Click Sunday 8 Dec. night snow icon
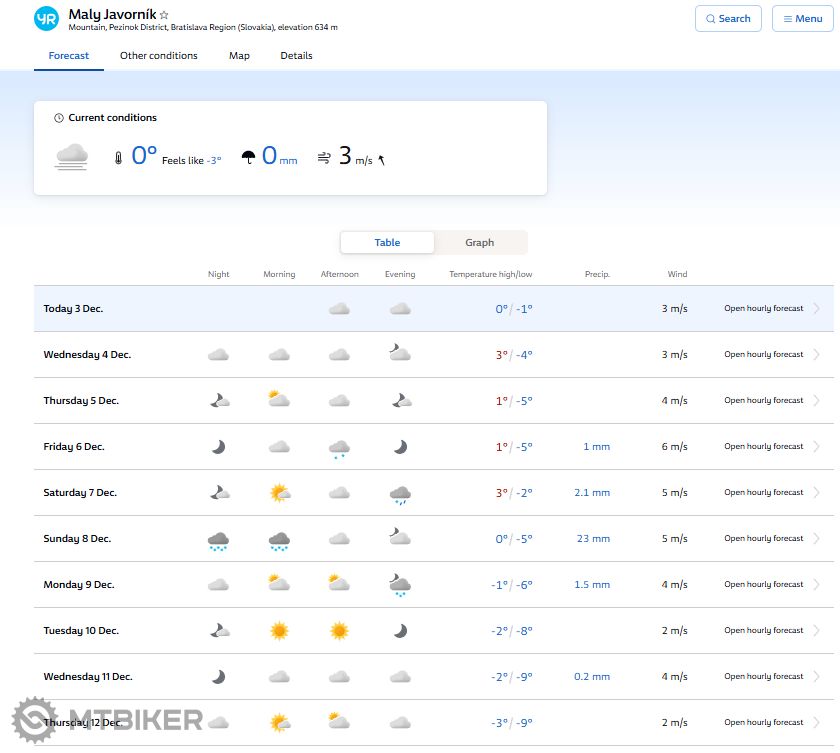 (218, 540)
